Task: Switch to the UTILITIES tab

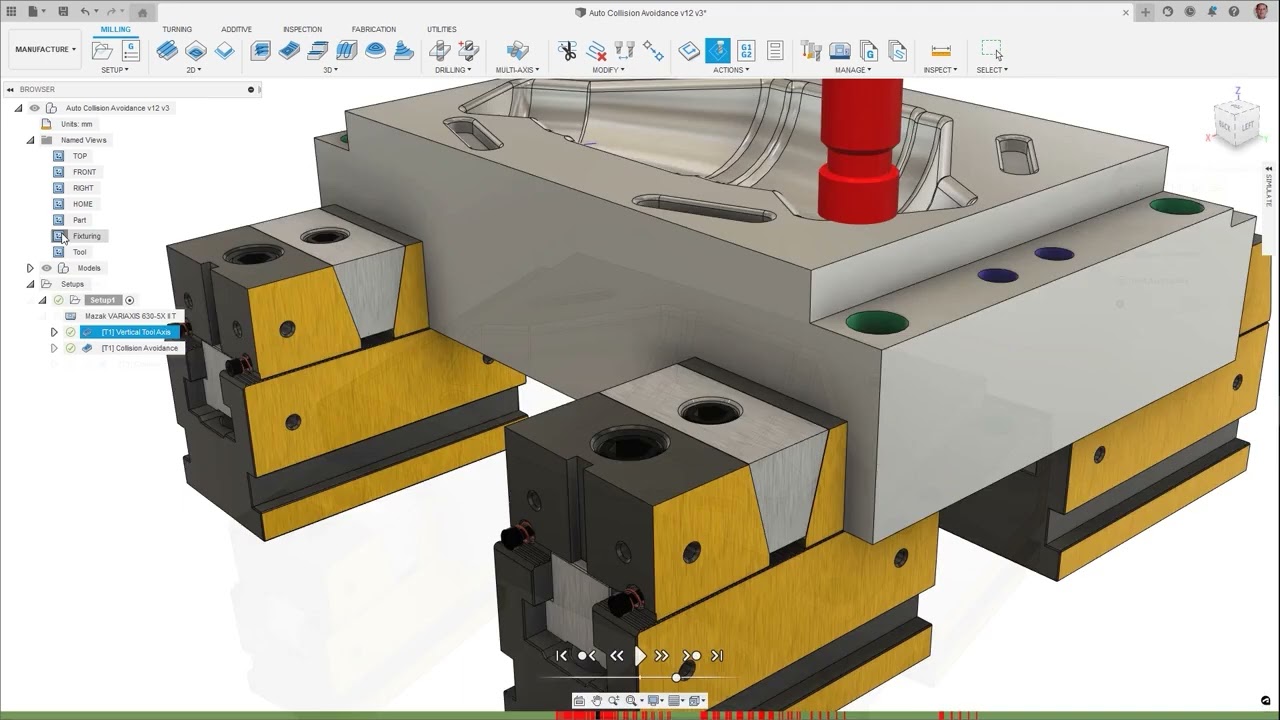Action: (441, 29)
